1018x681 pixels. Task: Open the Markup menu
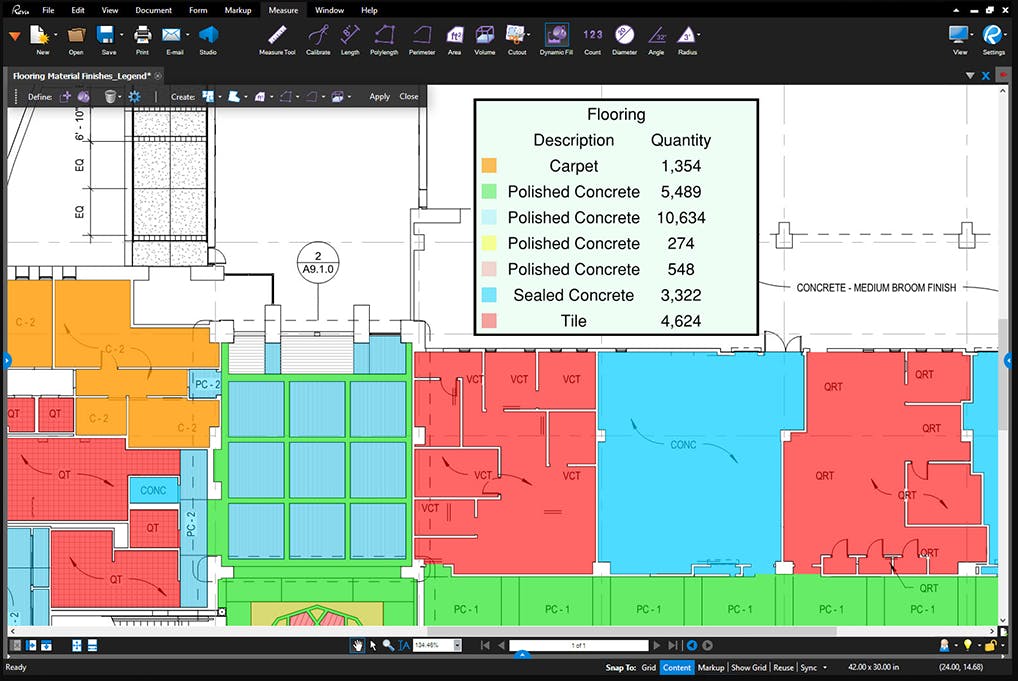pyautogui.click(x=238, y=10)
